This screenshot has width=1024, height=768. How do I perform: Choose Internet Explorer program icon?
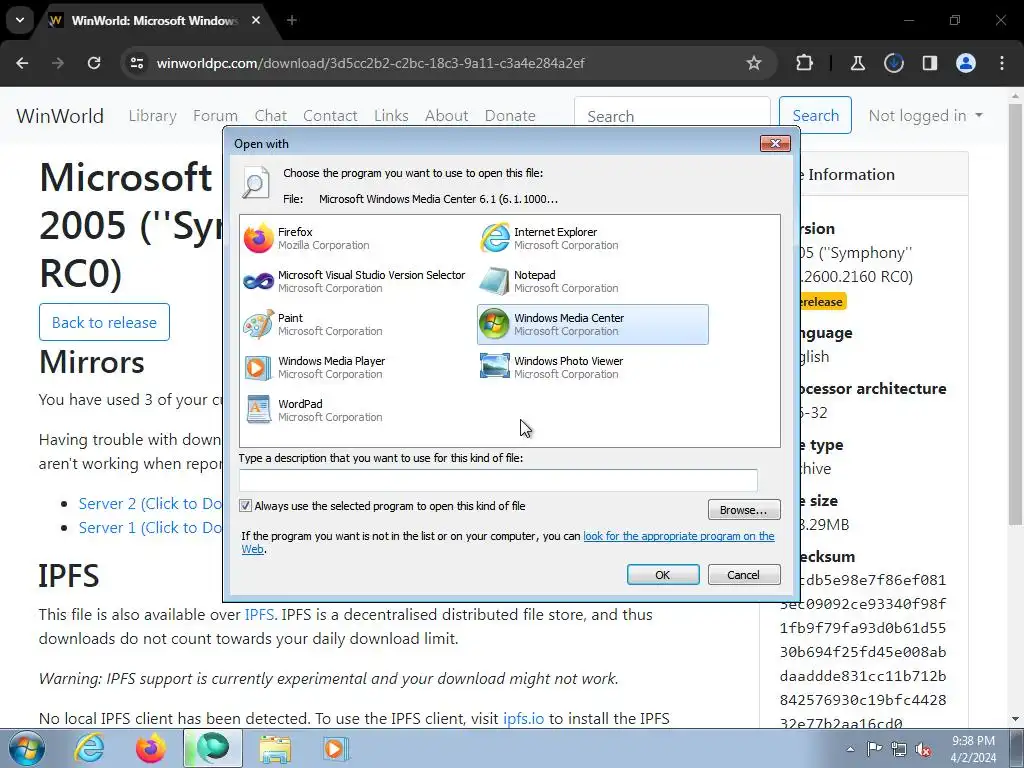tap(494, 238)
